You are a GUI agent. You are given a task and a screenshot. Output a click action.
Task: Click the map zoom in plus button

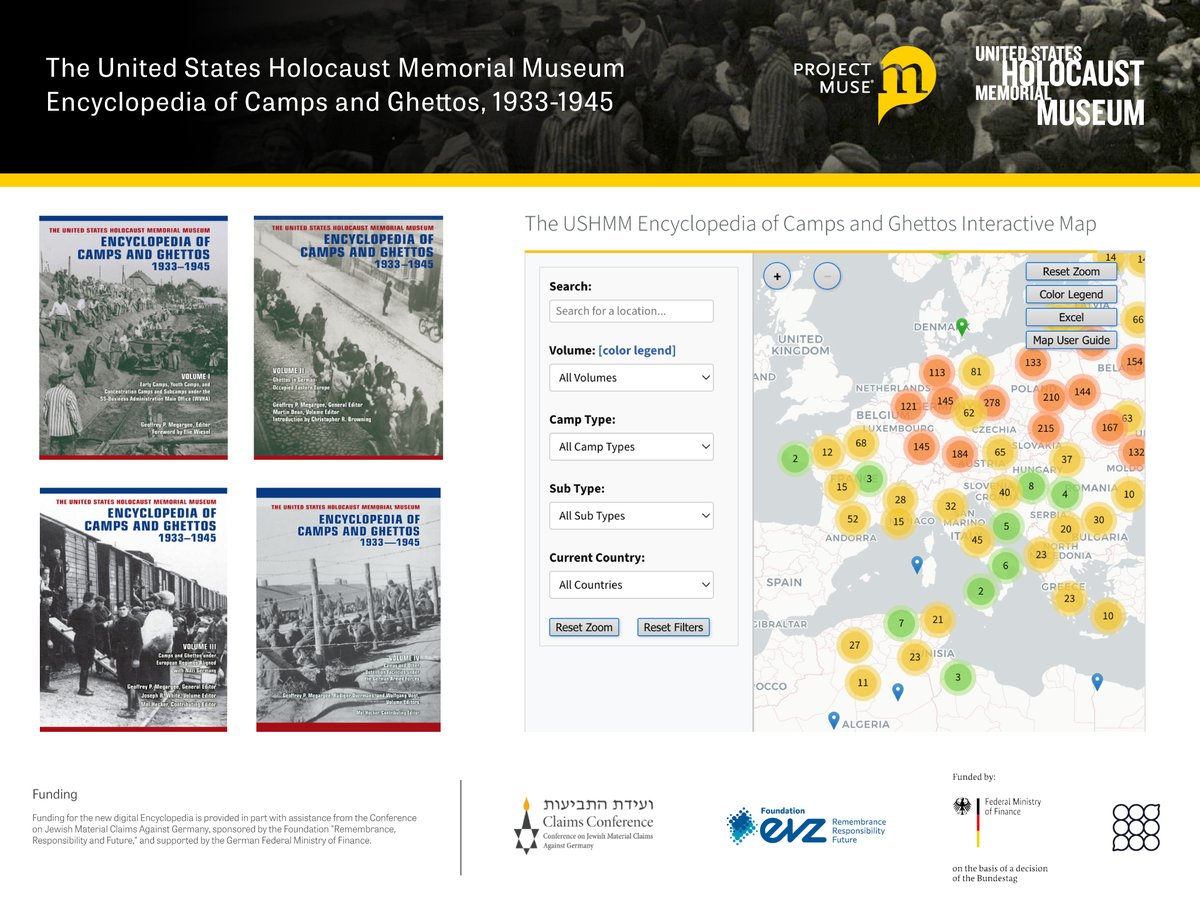click(x=777, y=275)
